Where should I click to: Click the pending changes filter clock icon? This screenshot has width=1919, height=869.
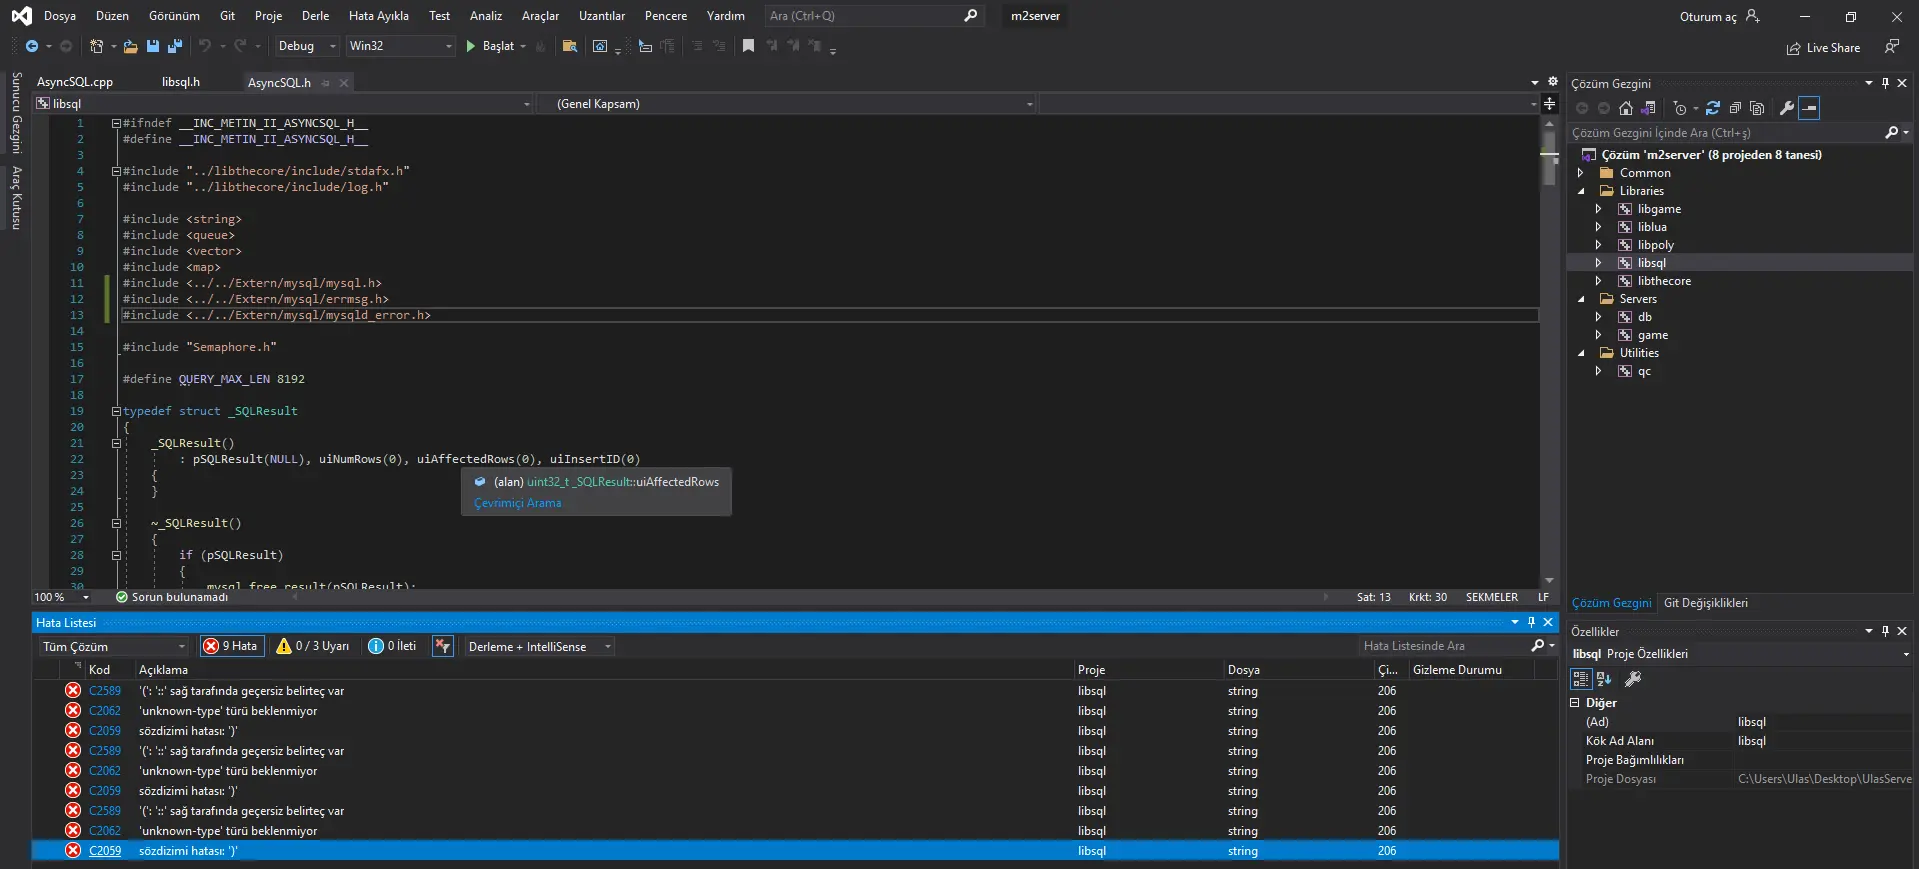click(x=1680, y=108)
